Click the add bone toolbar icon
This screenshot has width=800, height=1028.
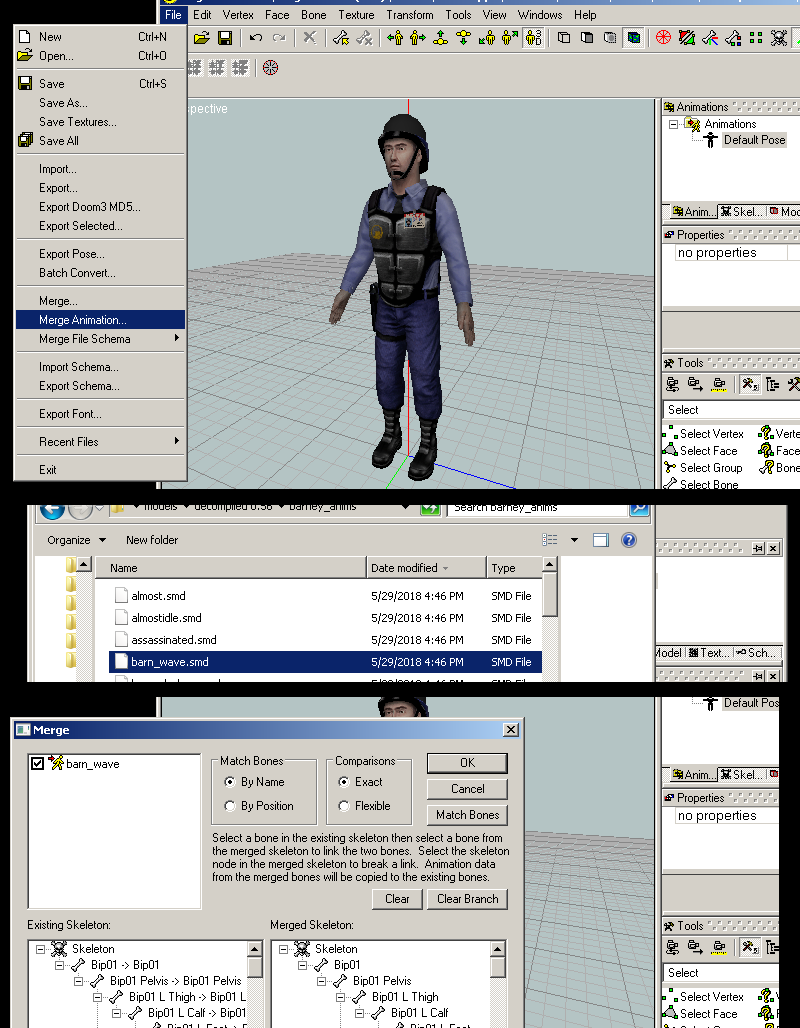[x=340, y=38]
